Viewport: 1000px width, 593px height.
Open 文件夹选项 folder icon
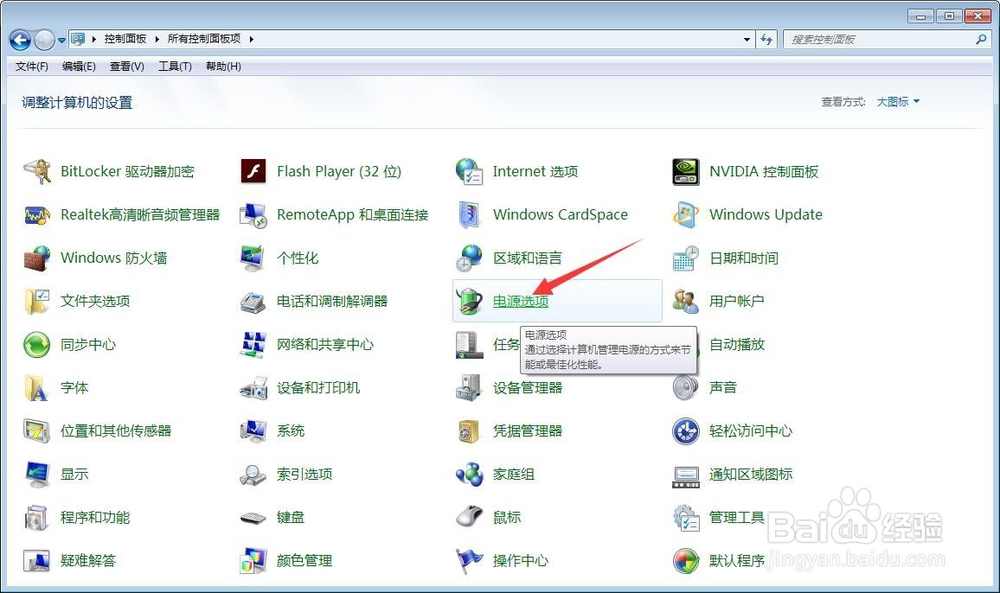click(37, 302)
